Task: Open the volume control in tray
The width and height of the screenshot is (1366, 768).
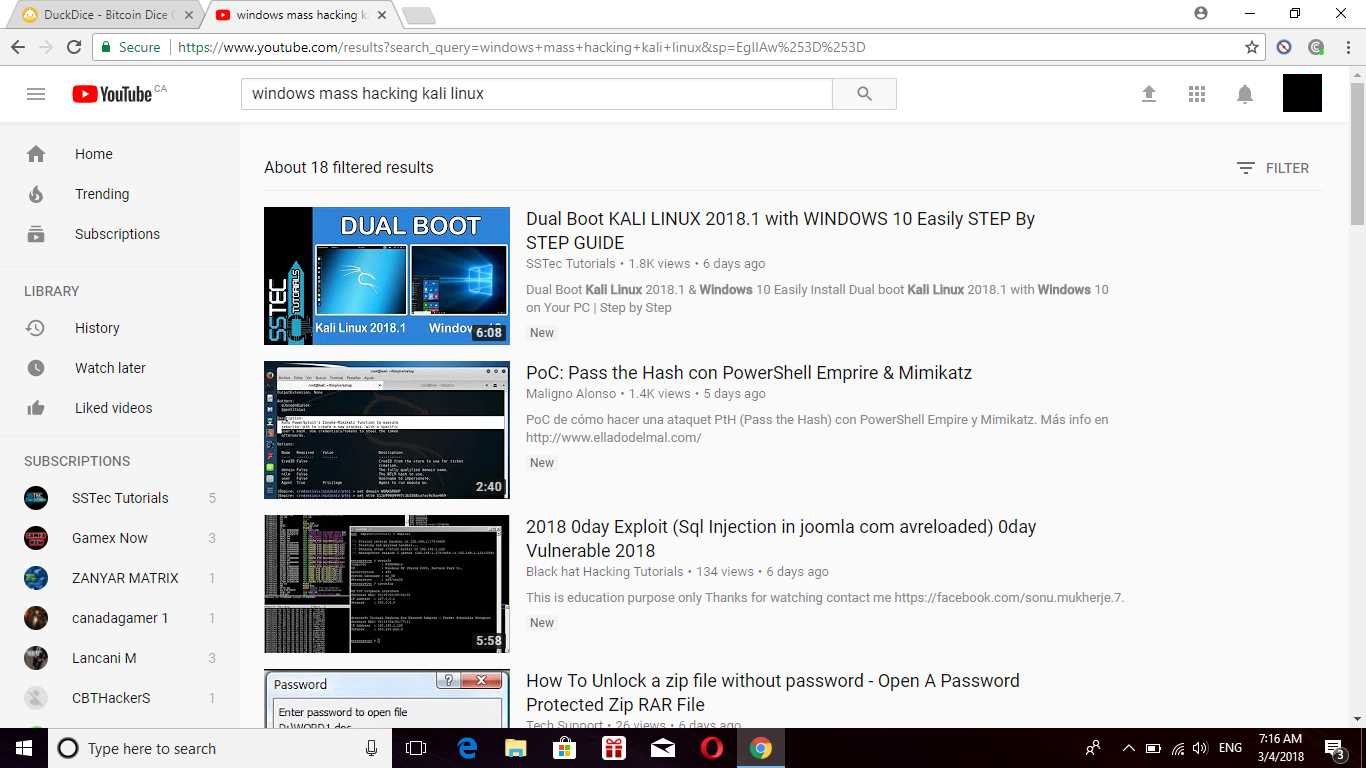Action: click(1200, 748)
